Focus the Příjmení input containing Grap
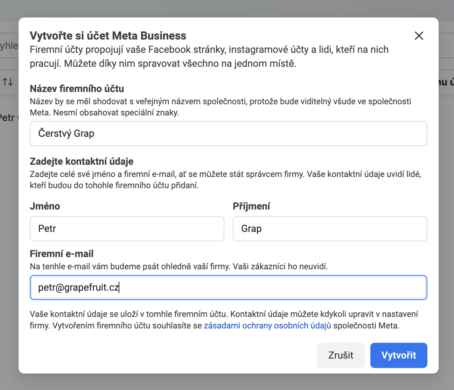Image resolution: width=454 pixels, height=390 pixels. (x=330, y=229)
